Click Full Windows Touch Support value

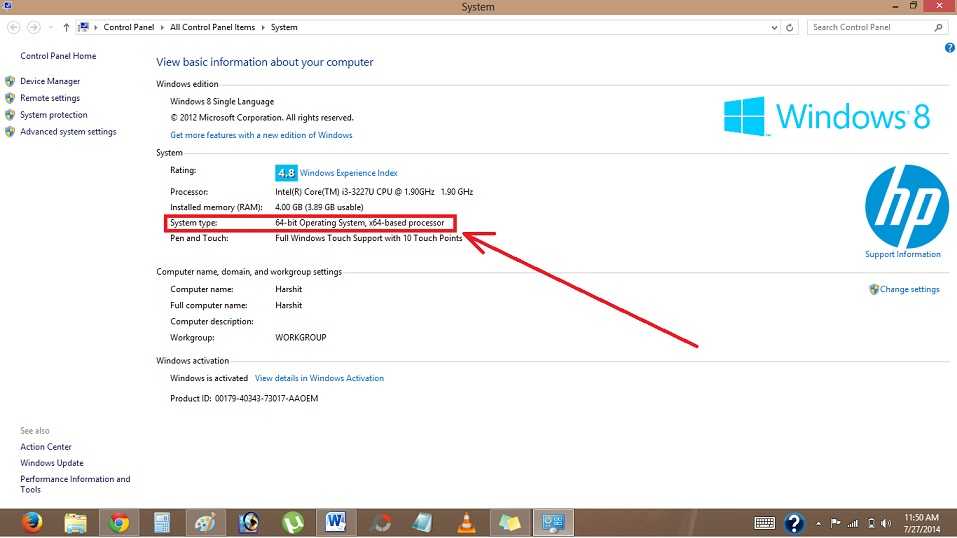(x=369, y=238)
